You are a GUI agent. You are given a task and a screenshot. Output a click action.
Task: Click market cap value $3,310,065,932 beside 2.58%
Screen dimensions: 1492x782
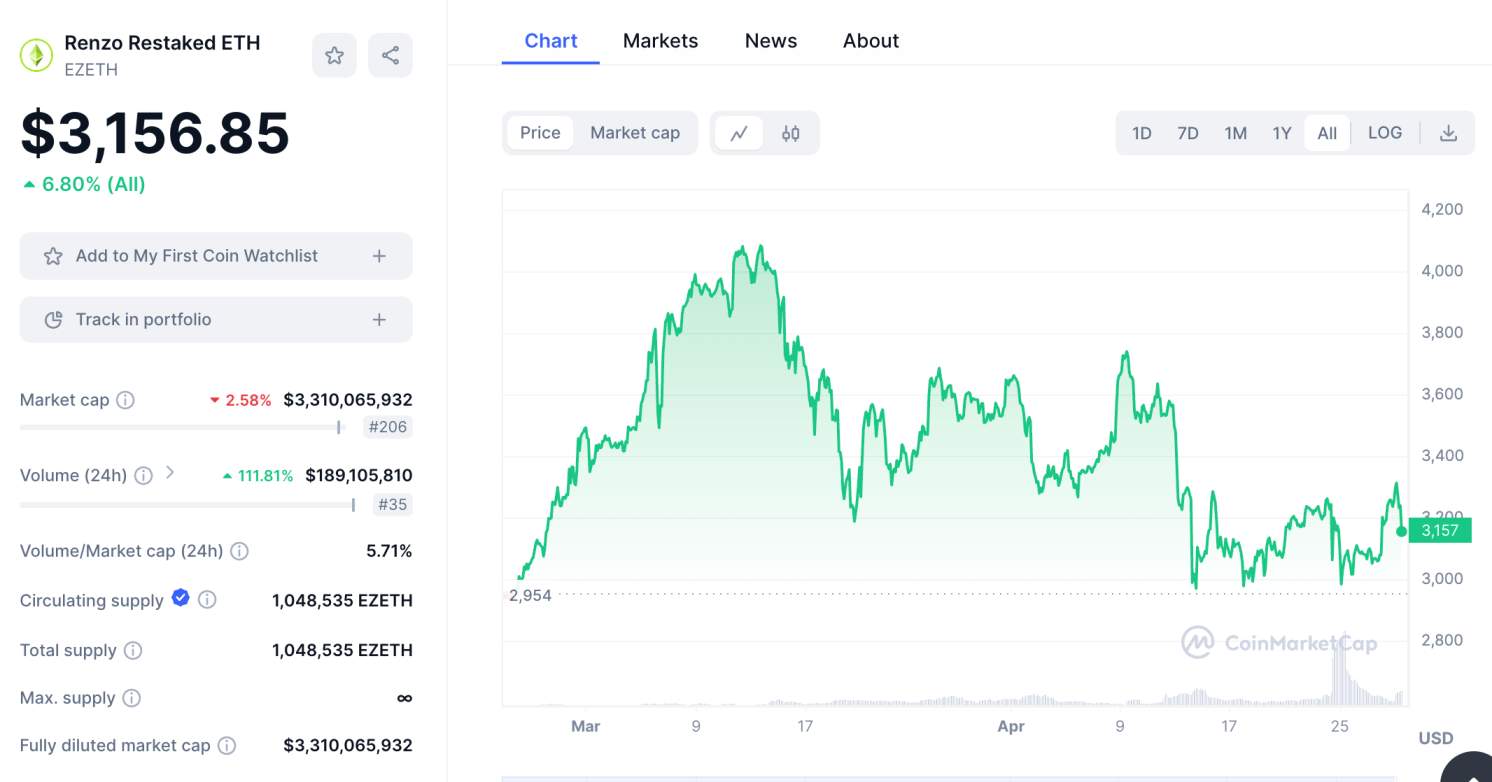coord(348,400)
